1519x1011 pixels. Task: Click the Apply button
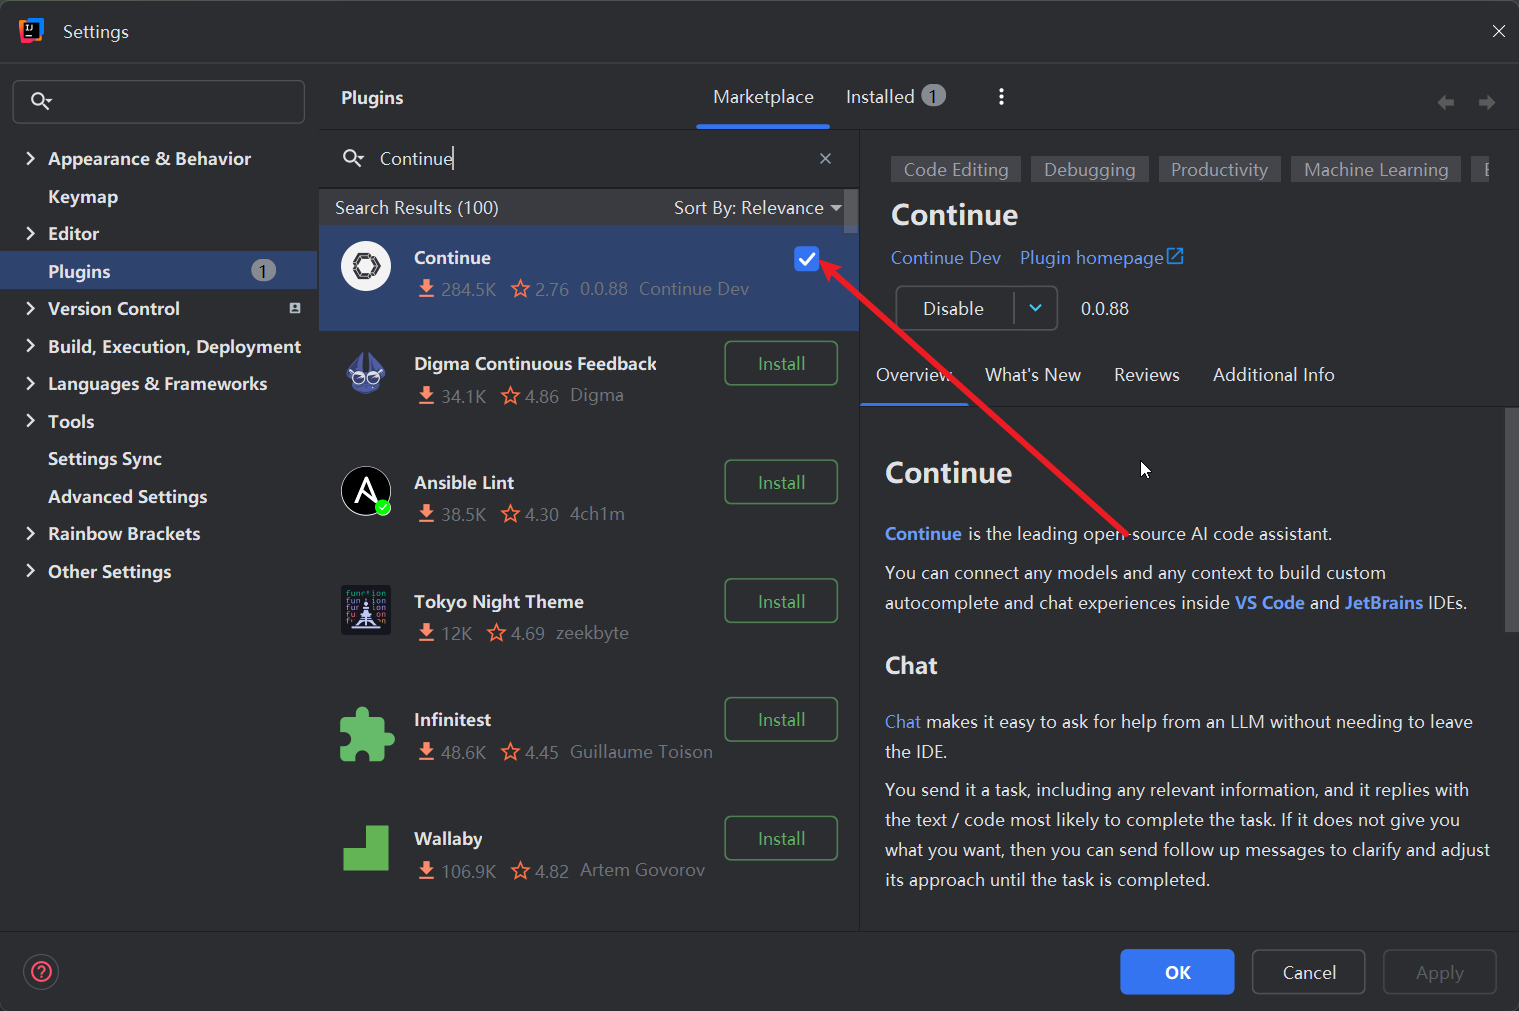pyautogui.click(x=1439, y=972)
